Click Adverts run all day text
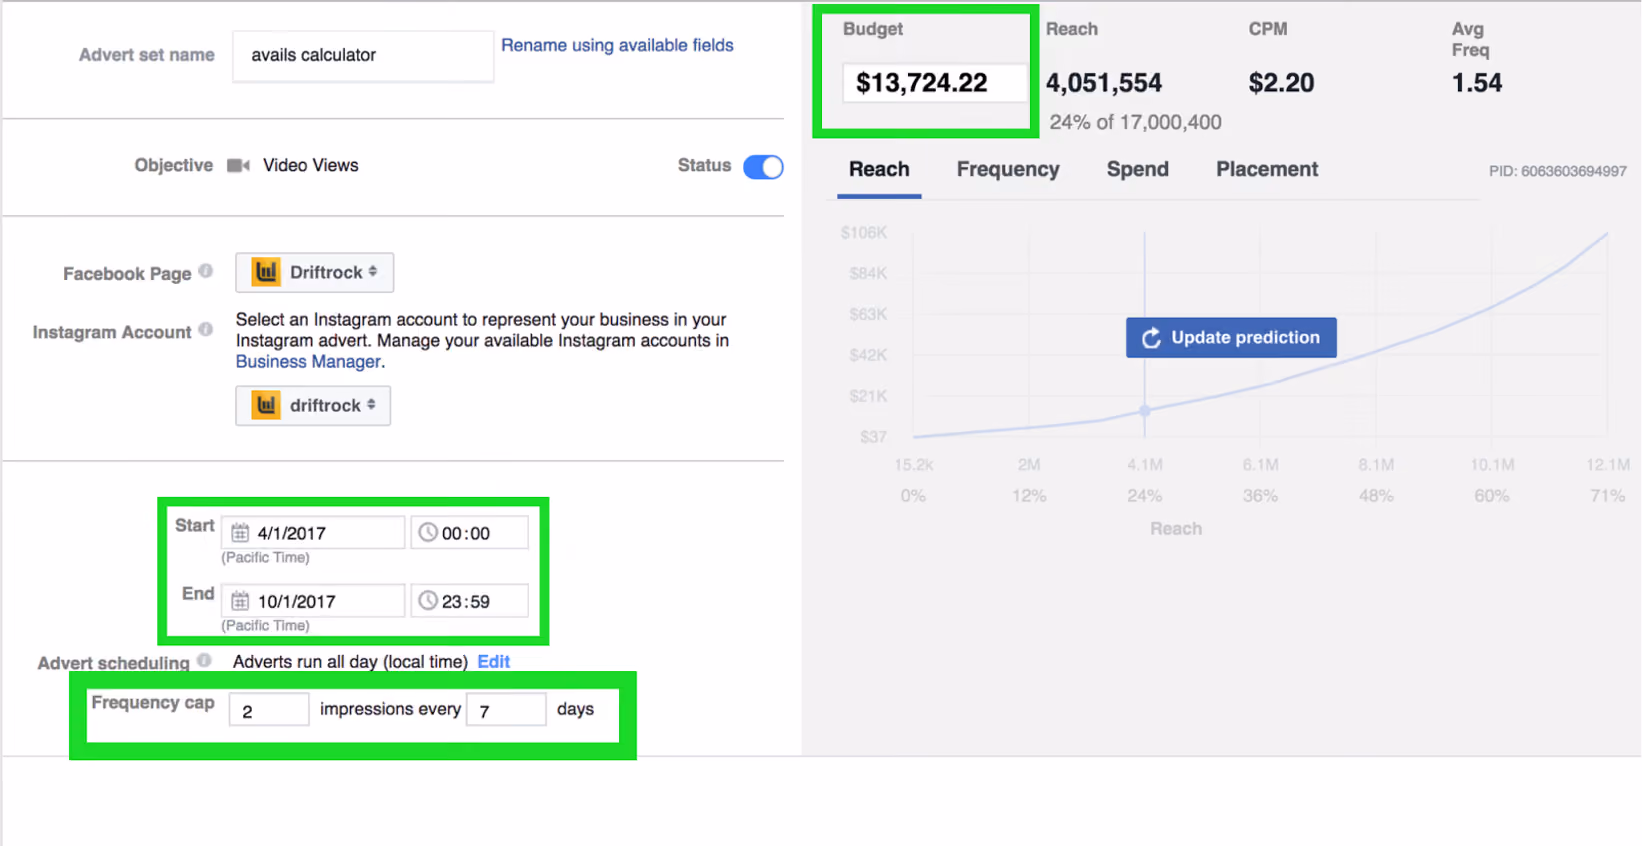1642x846 pixels. 350,661
